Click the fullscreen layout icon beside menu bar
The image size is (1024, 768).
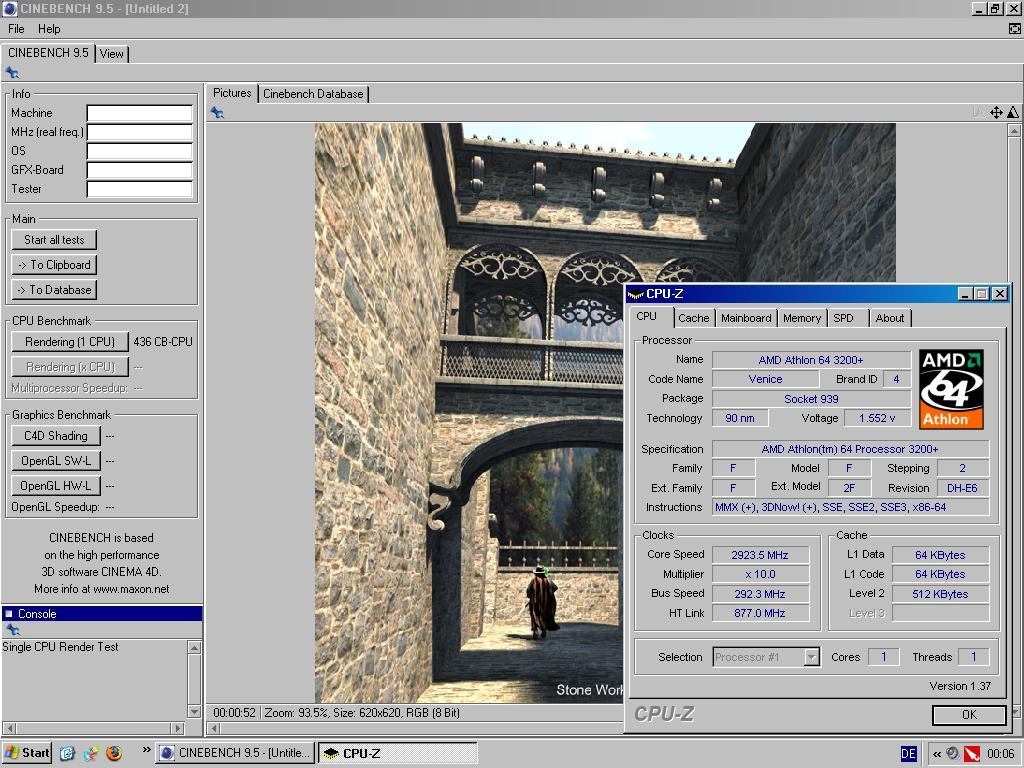pyautogui.click(x=1014, y=29)
